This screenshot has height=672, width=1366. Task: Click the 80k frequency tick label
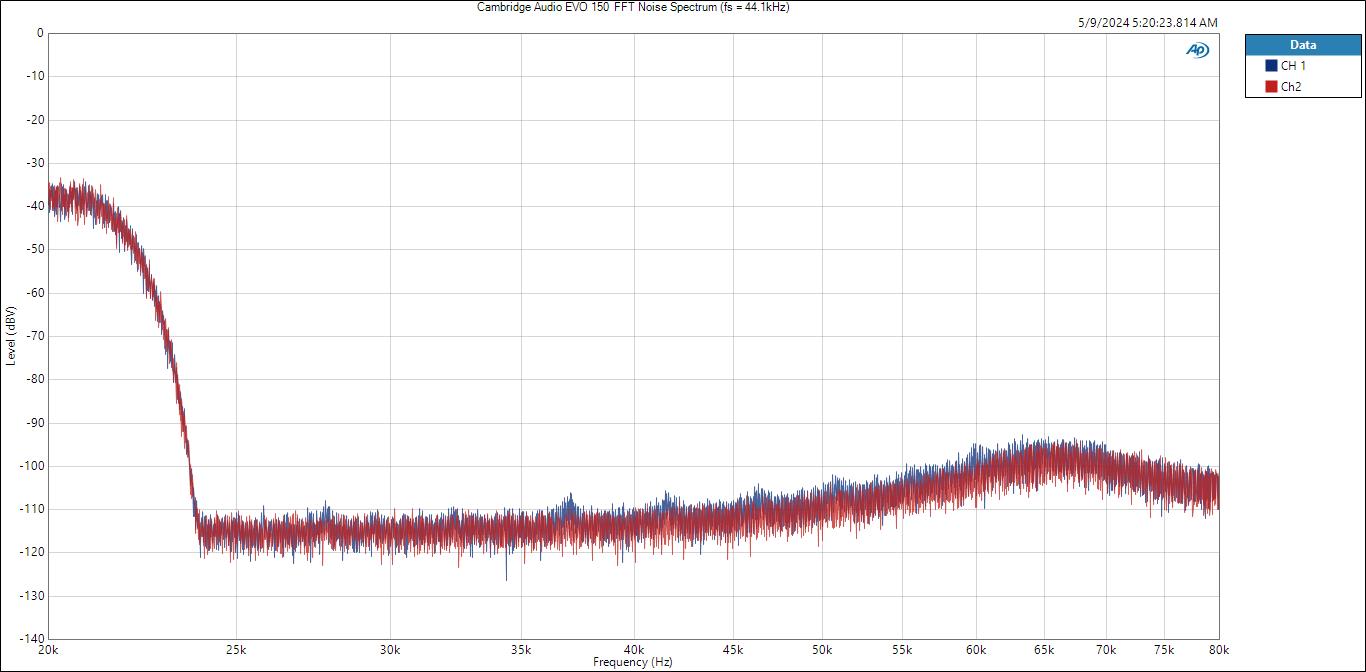click(x=1218, y=649)
